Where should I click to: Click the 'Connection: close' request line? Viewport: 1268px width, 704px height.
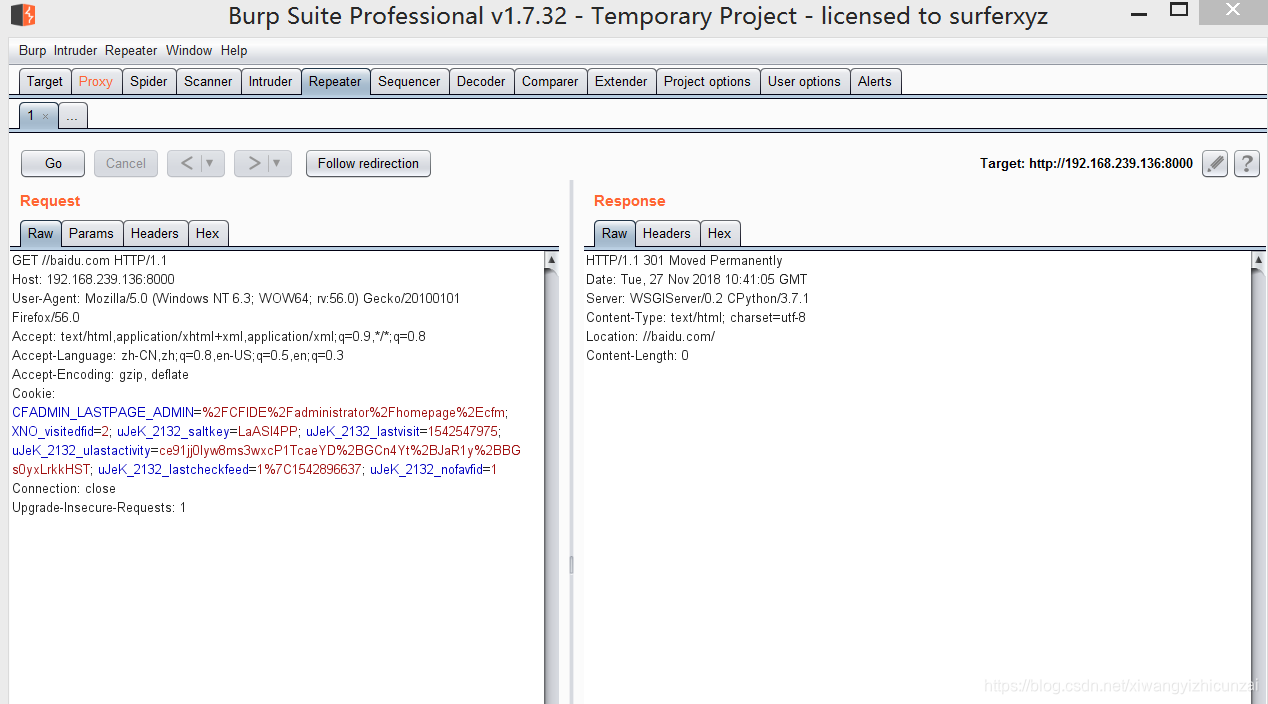coord(64,488)
